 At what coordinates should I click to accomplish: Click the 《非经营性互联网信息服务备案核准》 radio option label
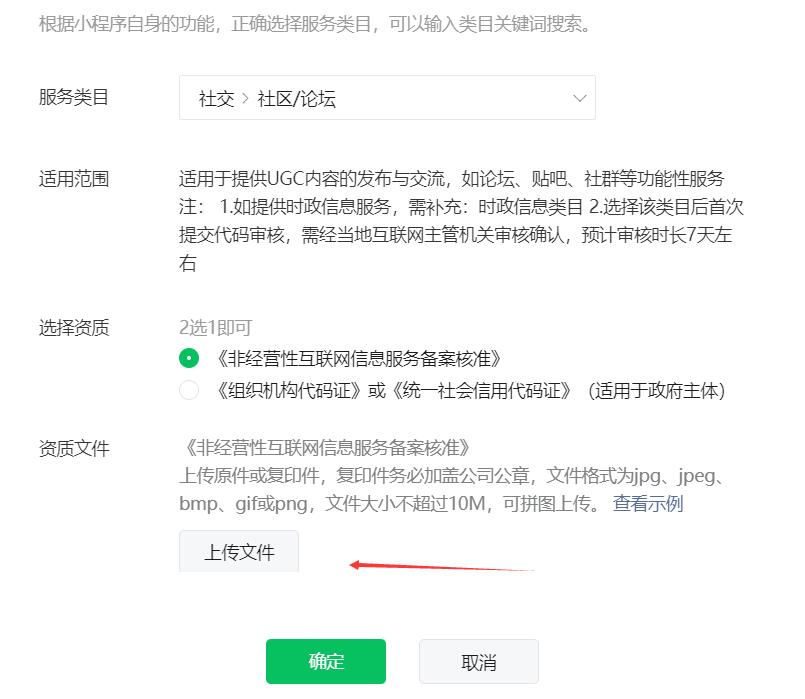(x=357, y=358)
